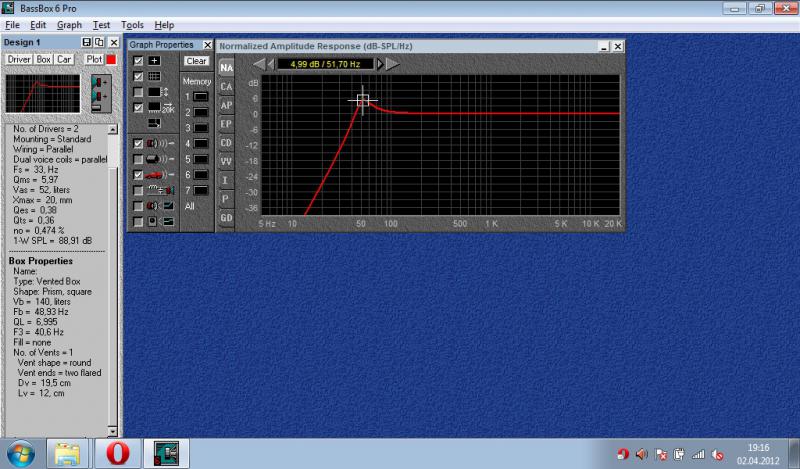Open the speaker configuration diagram in Design 1
The image size is (800, 469).
tap(101, 94)
